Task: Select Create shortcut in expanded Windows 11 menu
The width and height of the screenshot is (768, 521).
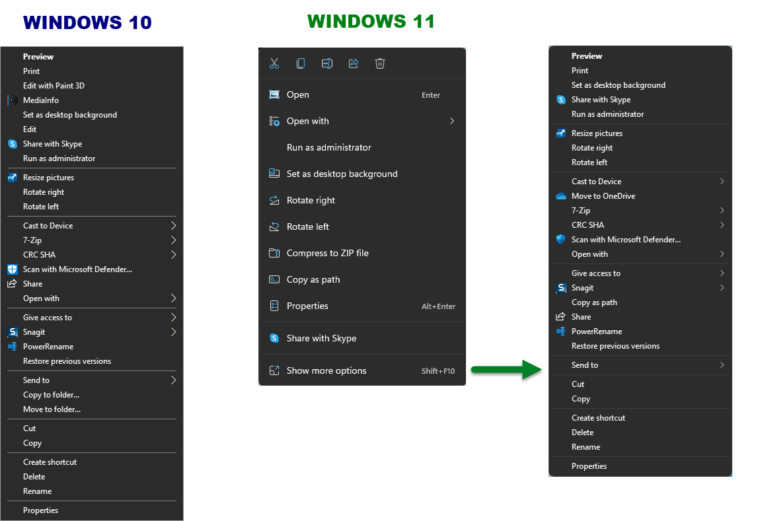Action: click(598, 418)
